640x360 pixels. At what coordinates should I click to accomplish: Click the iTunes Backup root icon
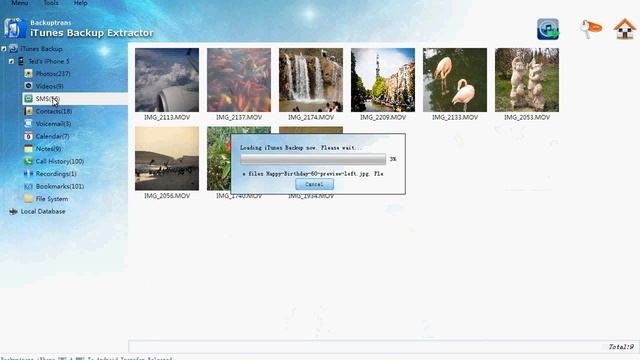coord(13,49)
